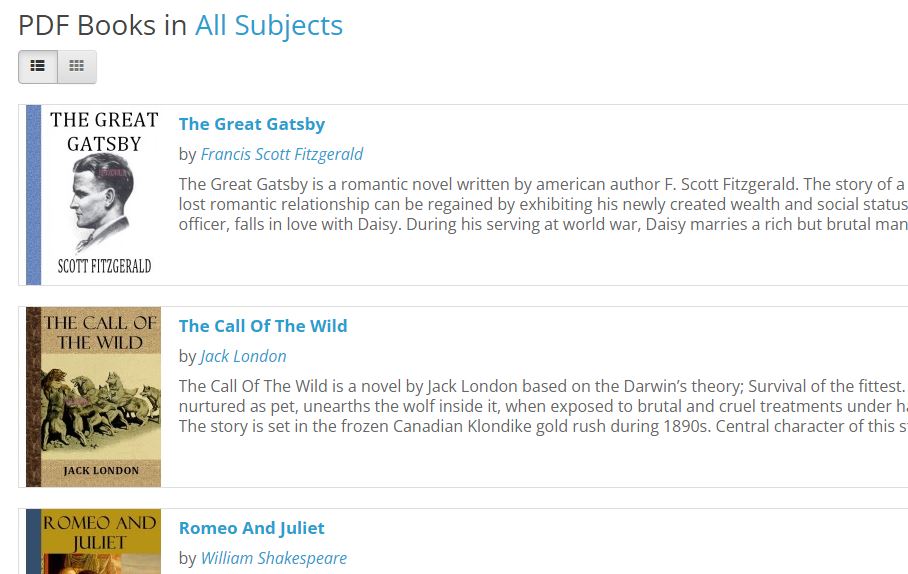Viewport: 908px width, 574px height.
Task: View author Jack London's page
Action: 243,356
